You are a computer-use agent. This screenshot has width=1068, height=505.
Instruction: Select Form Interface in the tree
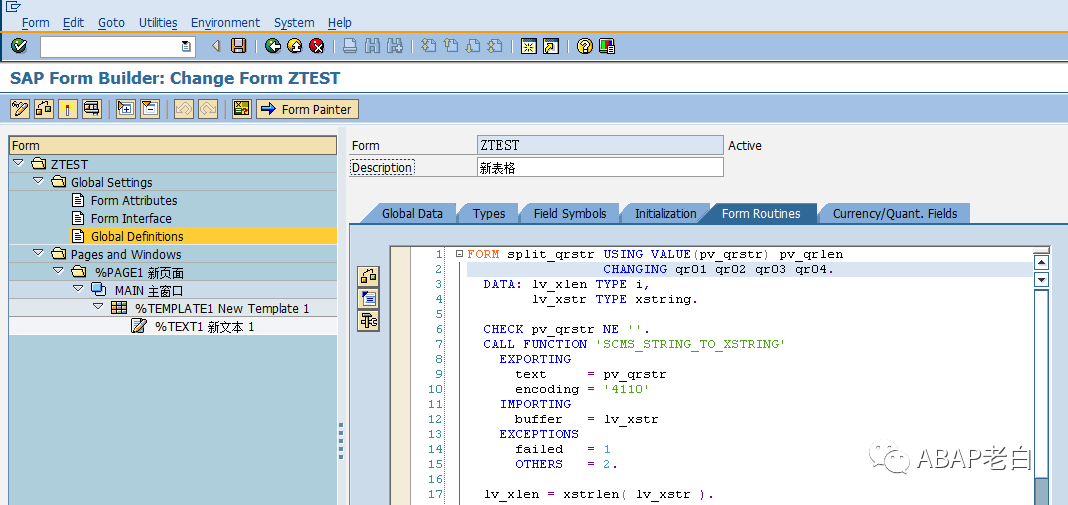[x=131, y=218]
